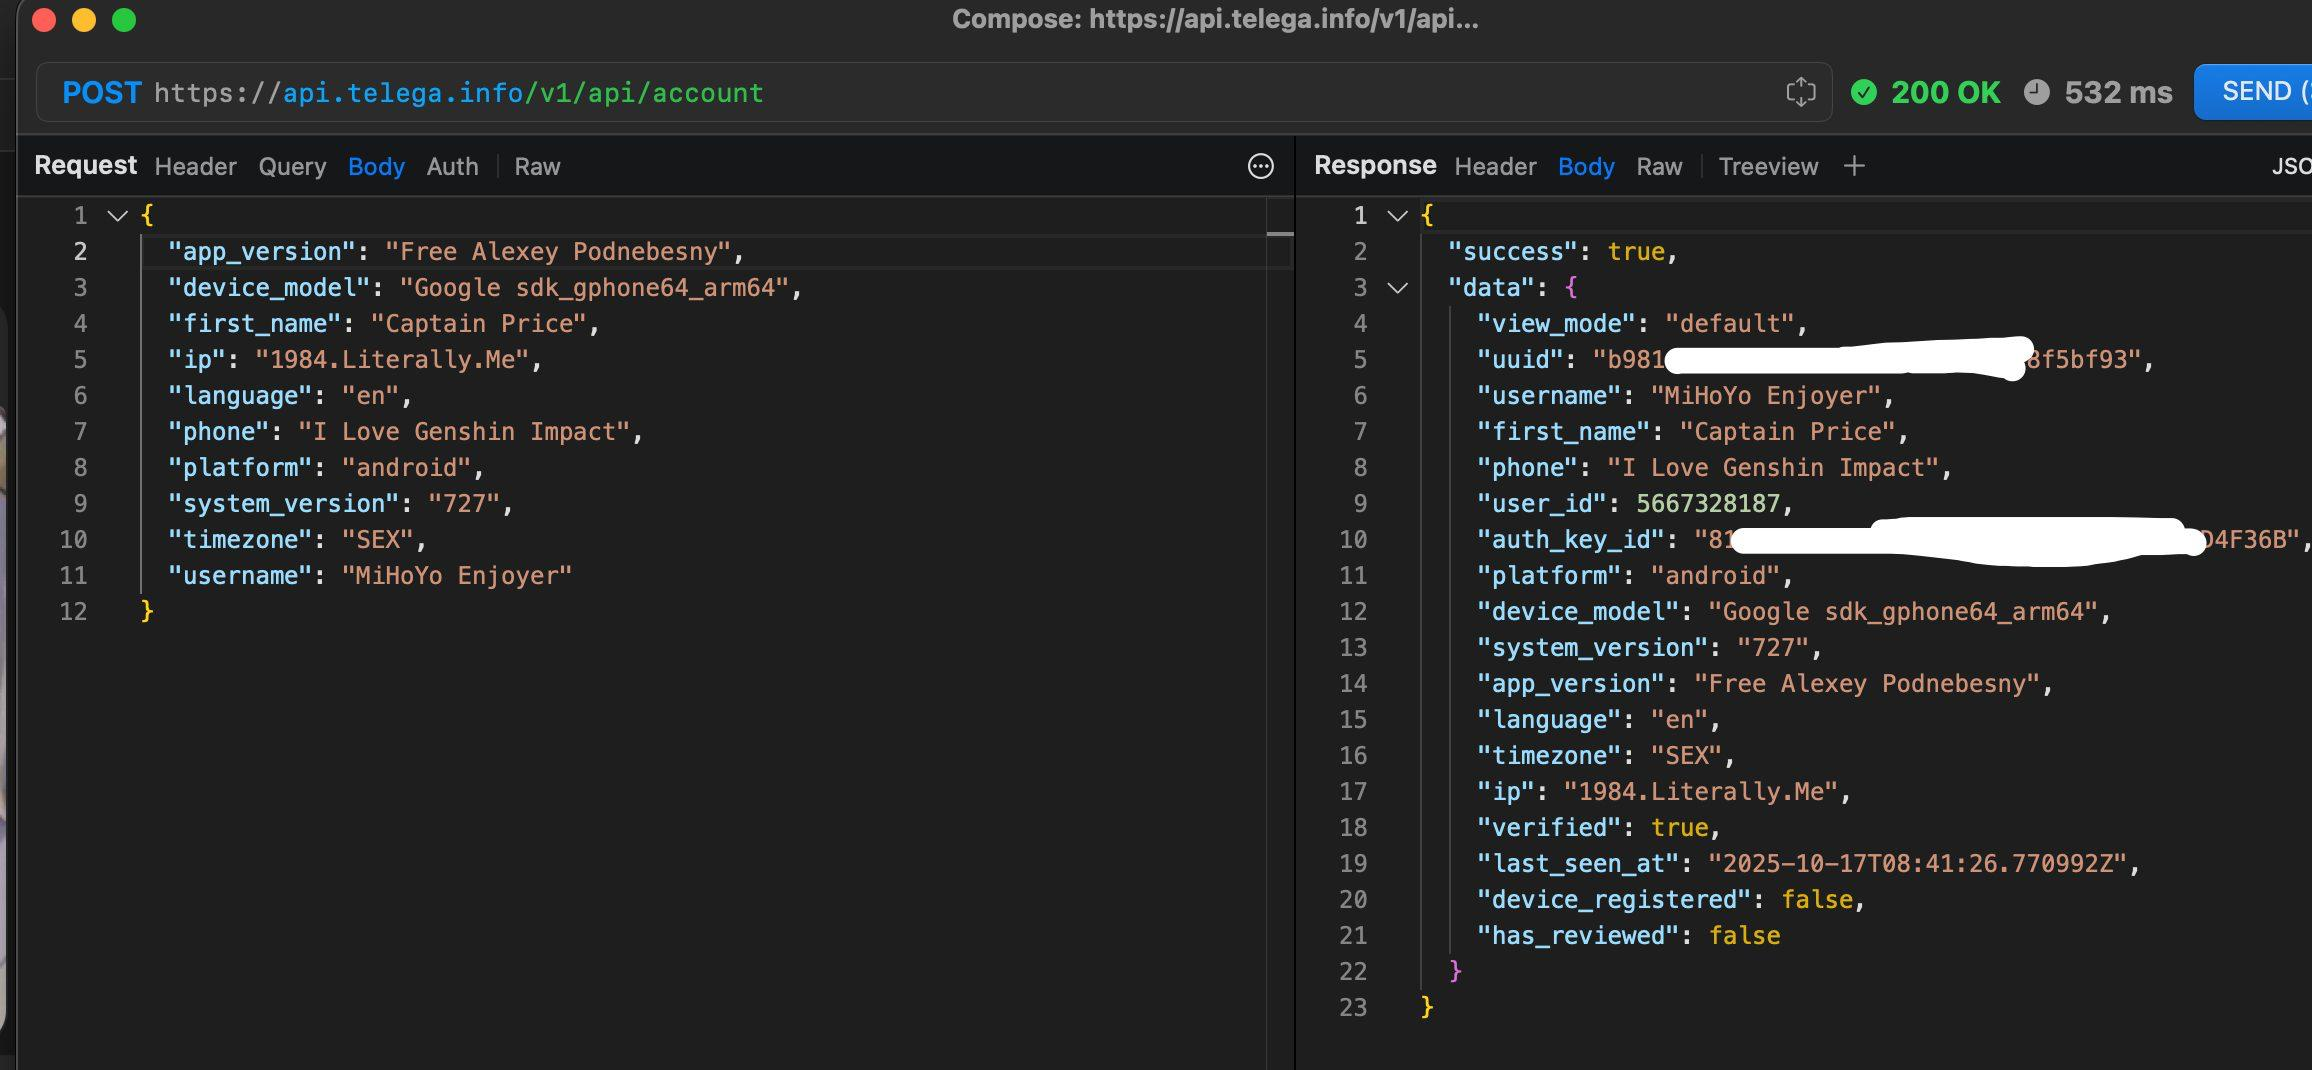Image resolution: width=2312 pixels, height=1070 pixels.
Task: Click response view_mode value "default"
Action: tap(1730, 324)
